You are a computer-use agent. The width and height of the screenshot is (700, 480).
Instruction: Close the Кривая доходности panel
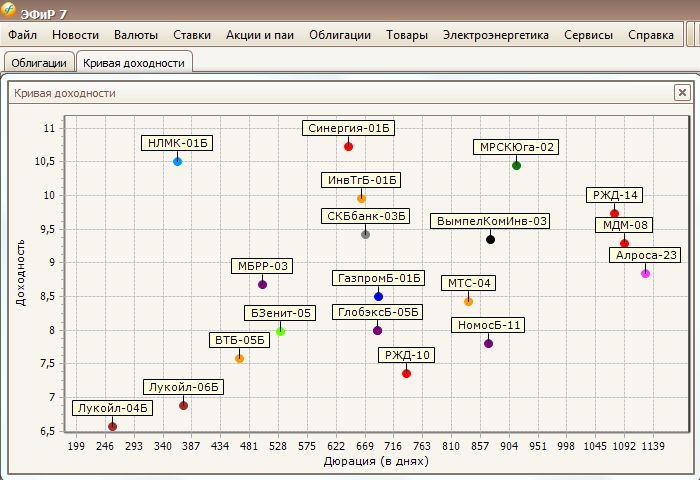pos(682,93)
